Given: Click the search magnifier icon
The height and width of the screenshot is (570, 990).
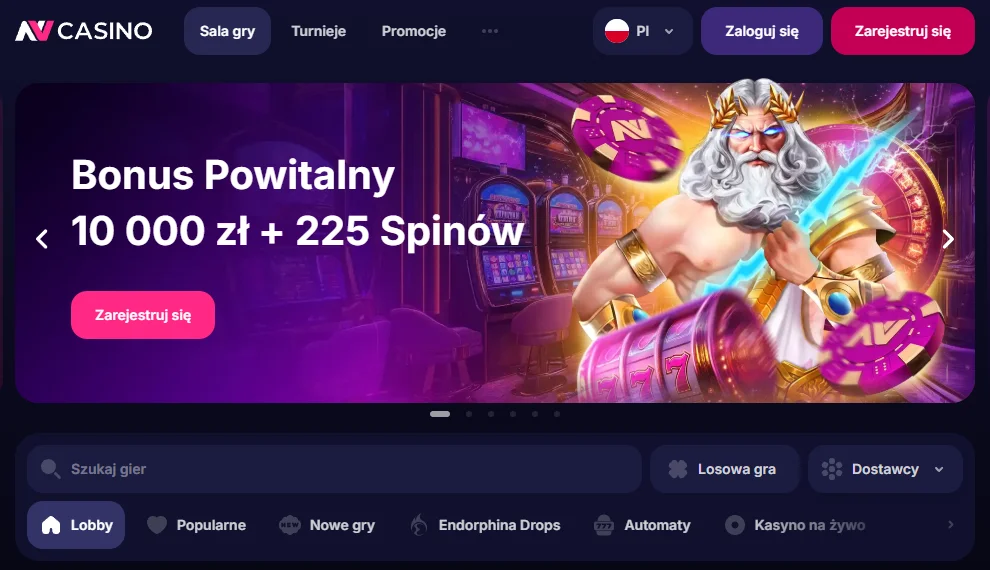Looking at the screenshot, I should click(x=50, y=469).
